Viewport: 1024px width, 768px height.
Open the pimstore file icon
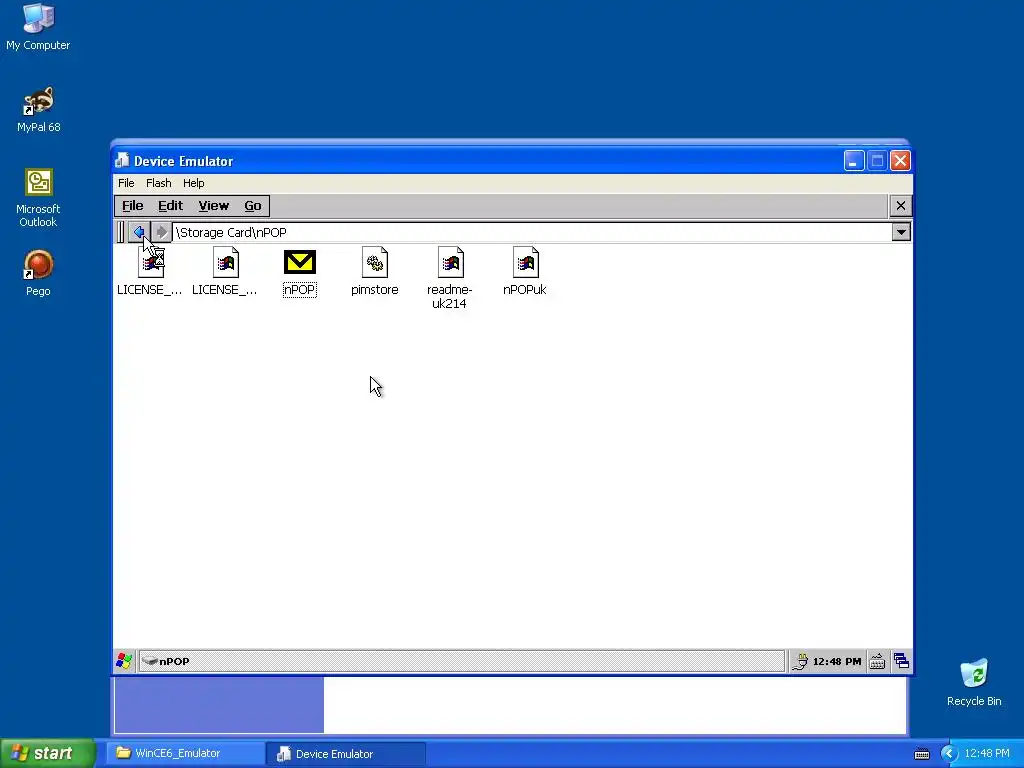[375, 263]
